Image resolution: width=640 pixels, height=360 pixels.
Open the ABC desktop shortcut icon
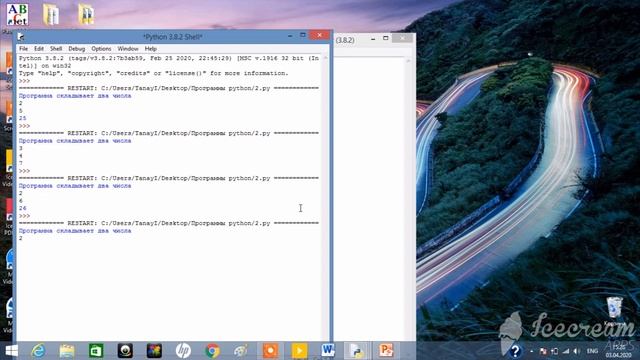(x=18, y=15)
